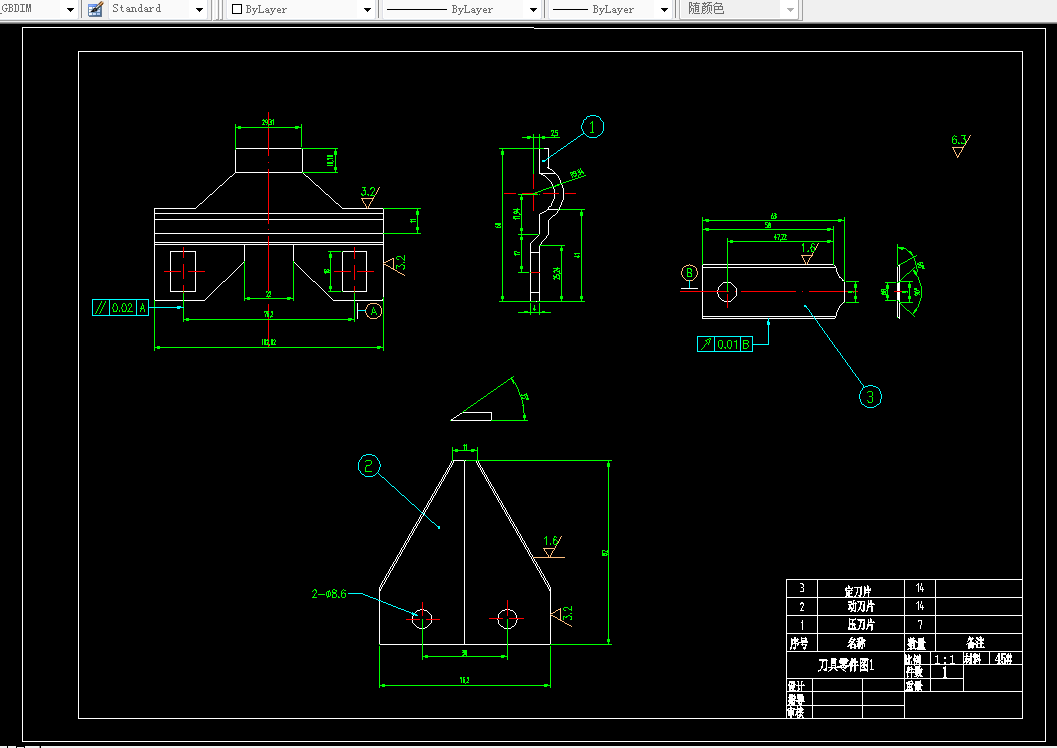The height and width of the screenshot is (748, 1057).
Task: Select datum symbol A
Action: coord(373,311)
